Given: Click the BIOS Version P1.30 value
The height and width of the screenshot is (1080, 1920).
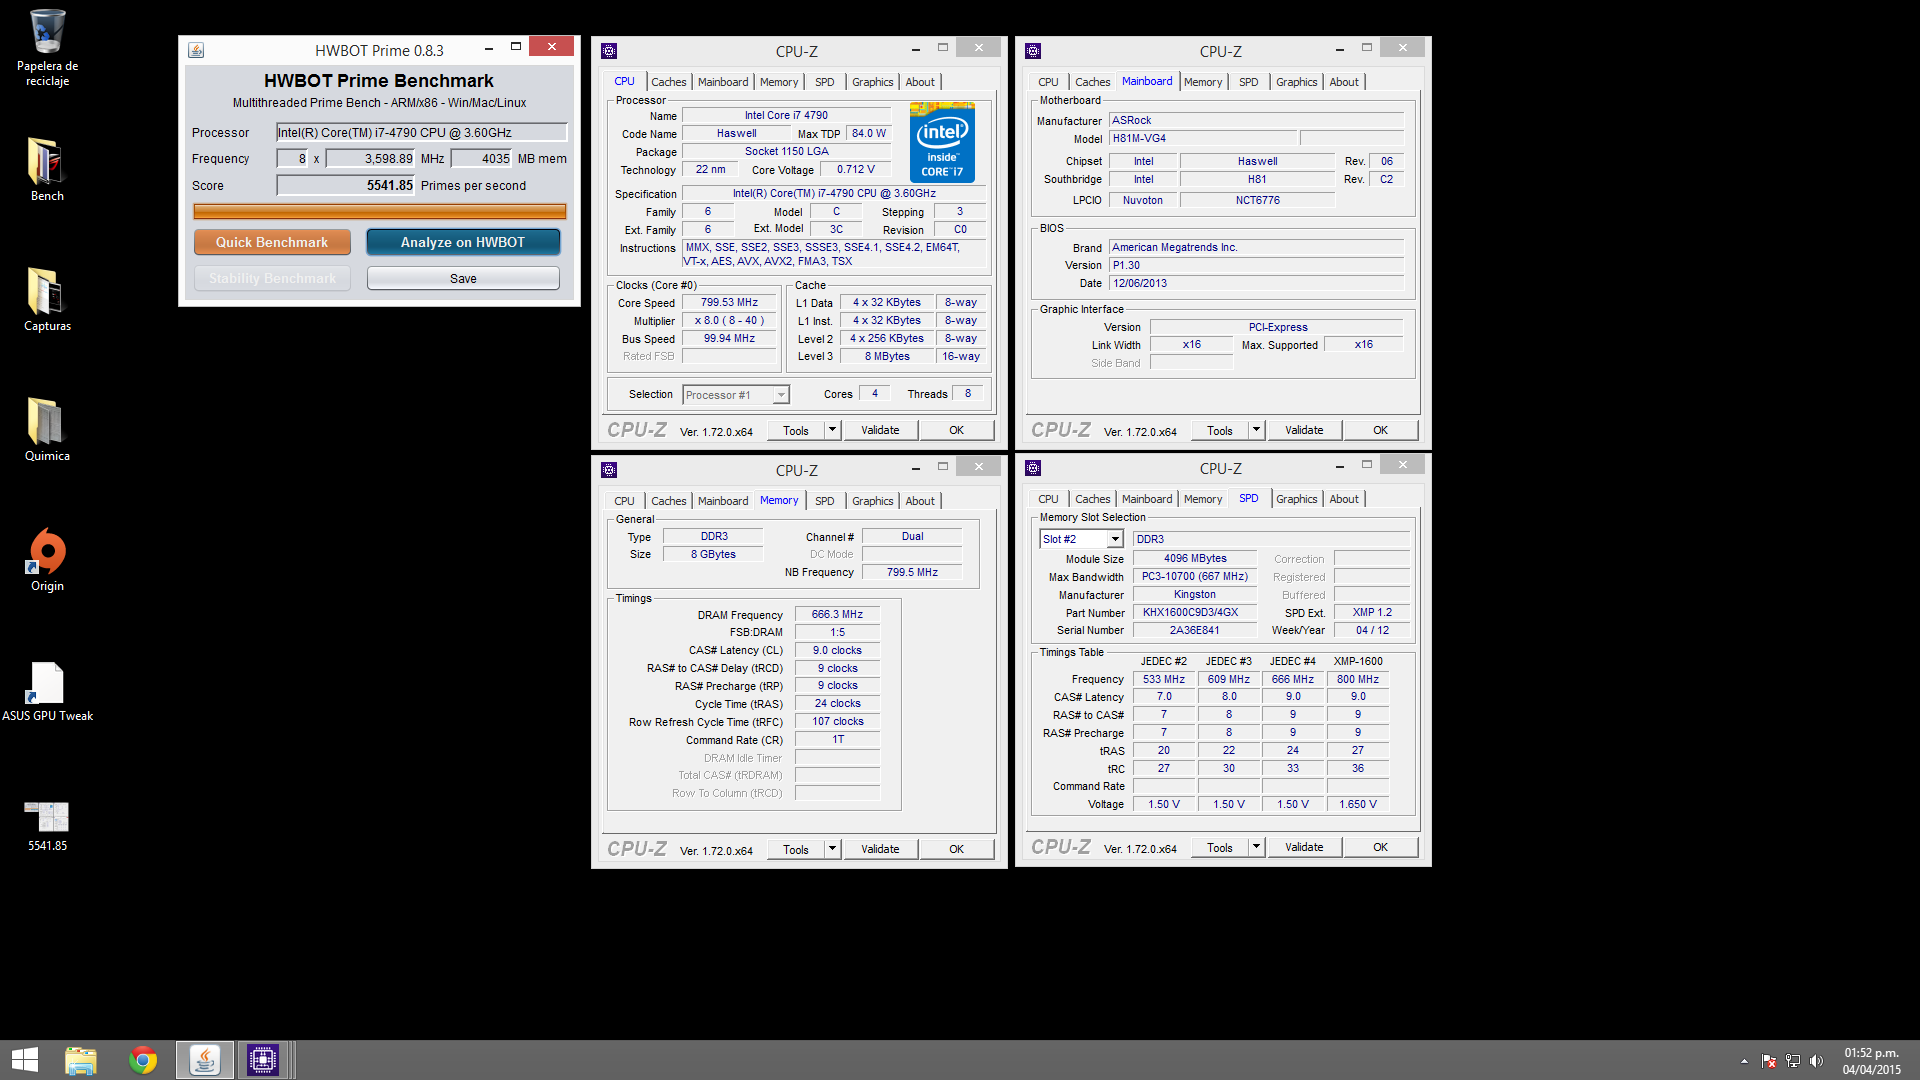Looking at the screenshot, I should tap(1256, 265).
